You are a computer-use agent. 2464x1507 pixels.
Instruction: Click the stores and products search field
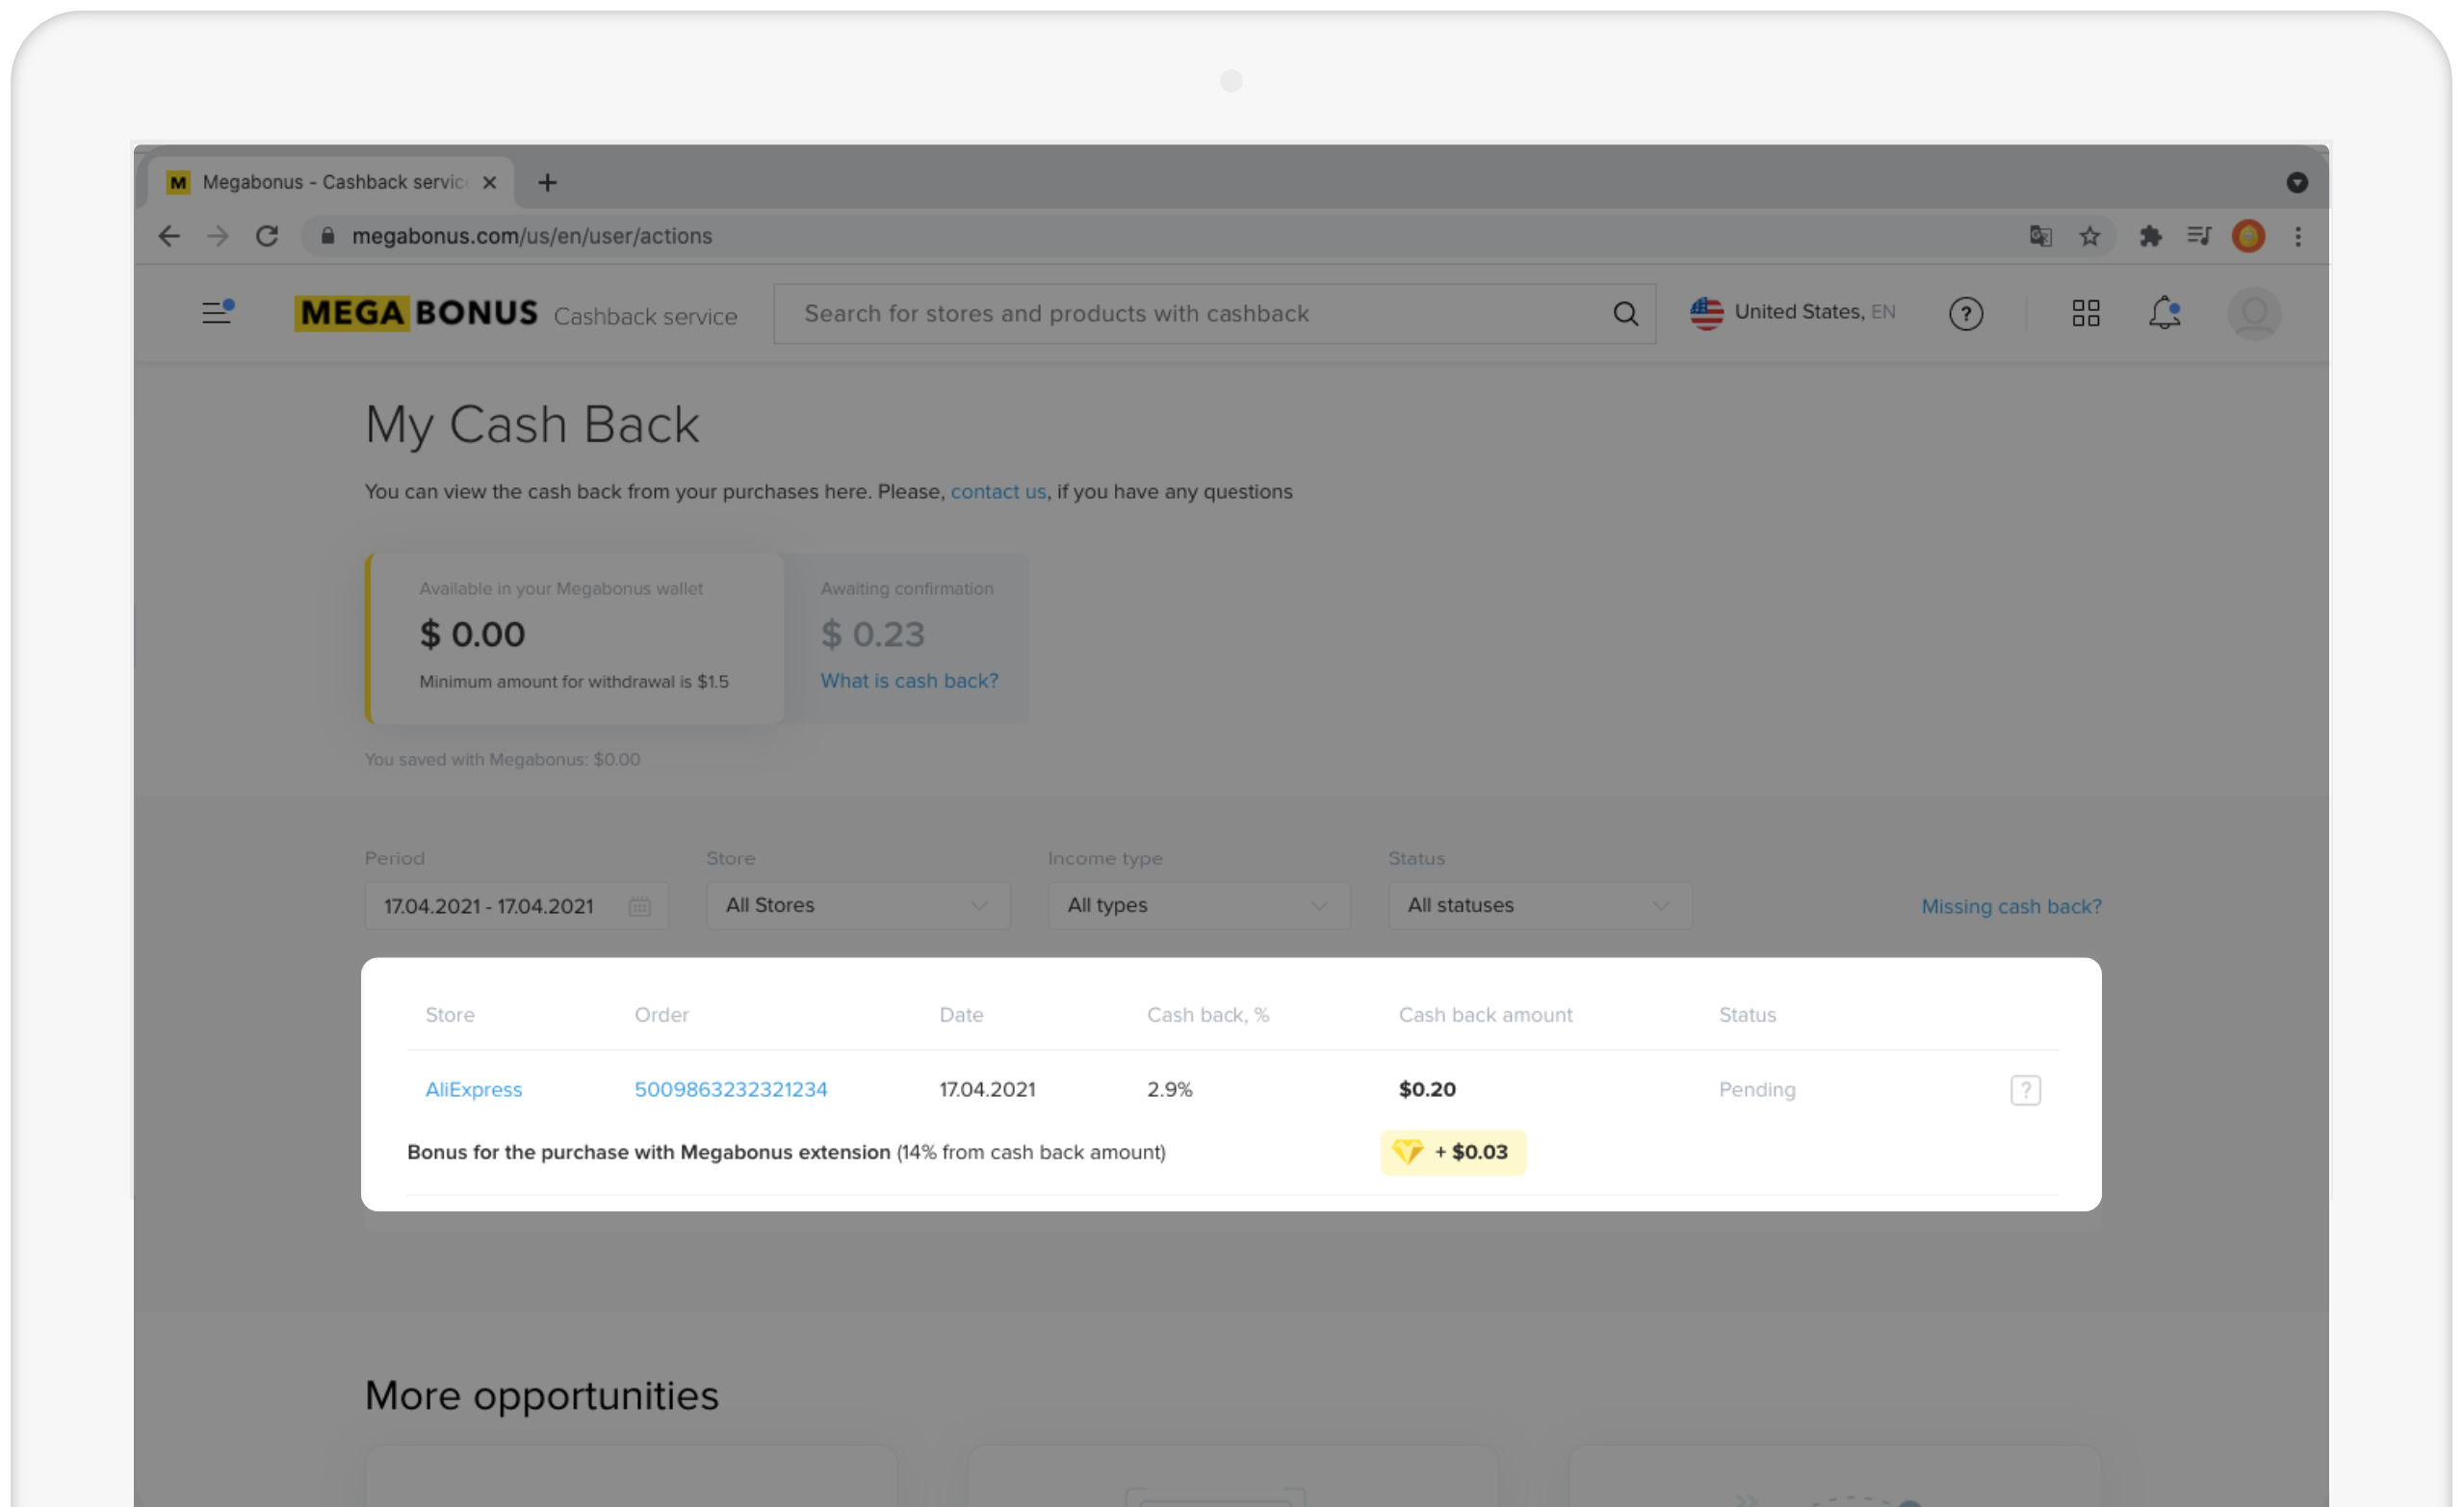1190,314
